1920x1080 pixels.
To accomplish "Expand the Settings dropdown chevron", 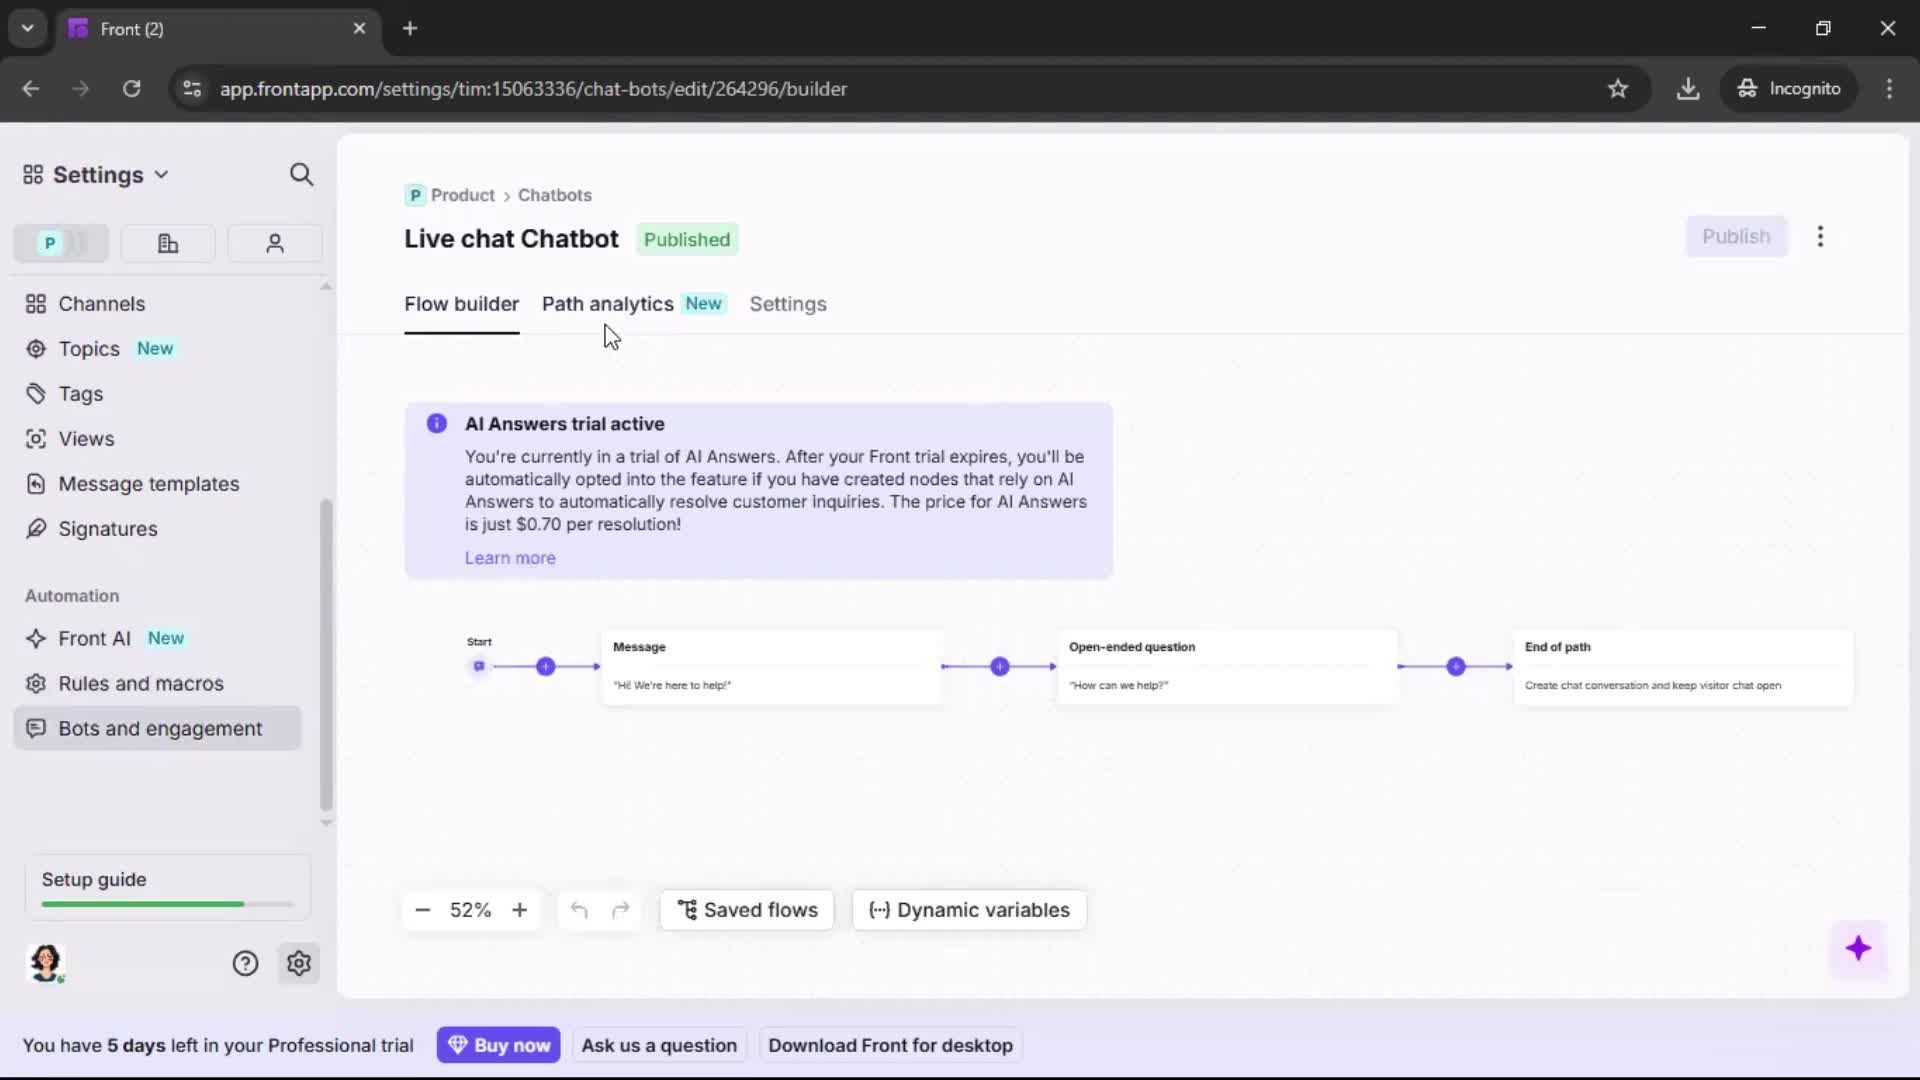I will pyautogui.click(x=163, y=174).
